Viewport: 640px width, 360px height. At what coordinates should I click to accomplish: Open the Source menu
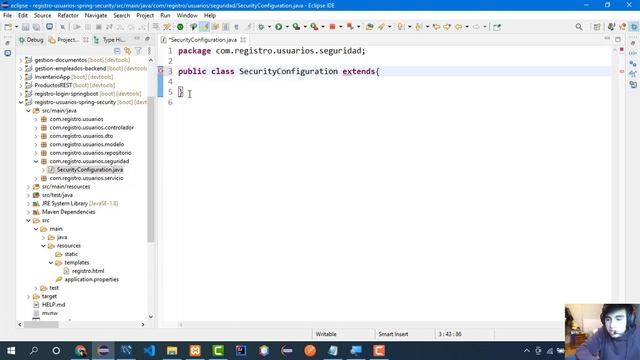pos(42,16)
